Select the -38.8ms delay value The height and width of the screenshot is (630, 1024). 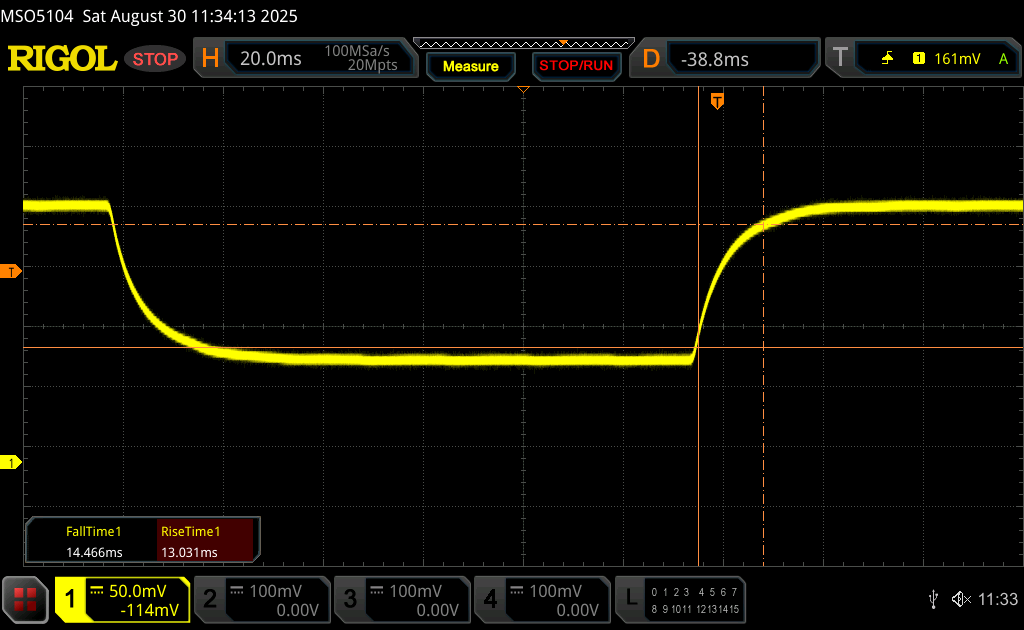[714, 59]
